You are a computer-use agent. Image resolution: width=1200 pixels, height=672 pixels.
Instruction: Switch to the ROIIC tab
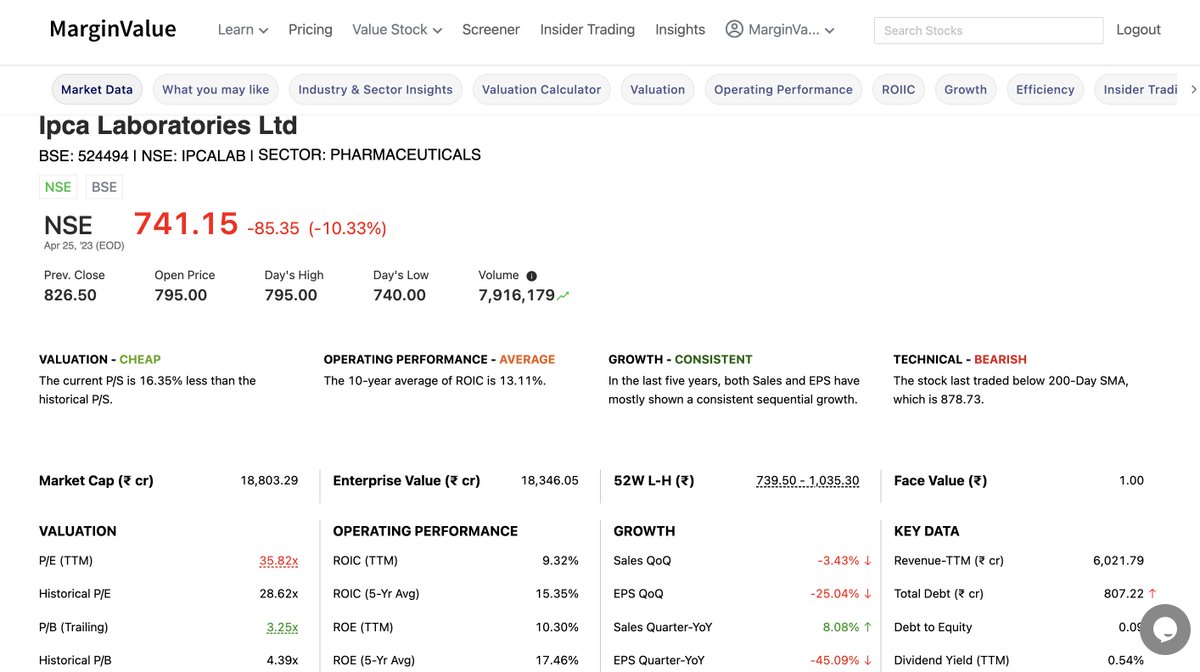point(898,89)
